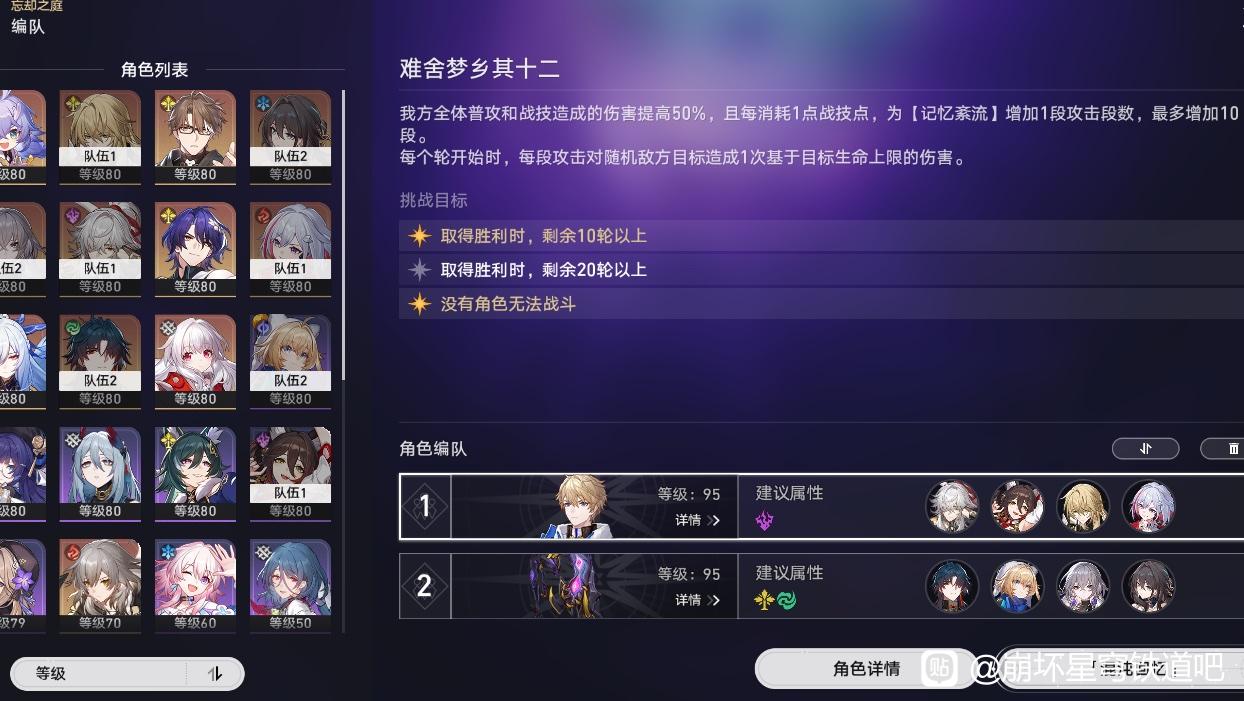1244x701 pixels.
Task: Expand 详情 chevron for enemy team 2
Action: 697,600
